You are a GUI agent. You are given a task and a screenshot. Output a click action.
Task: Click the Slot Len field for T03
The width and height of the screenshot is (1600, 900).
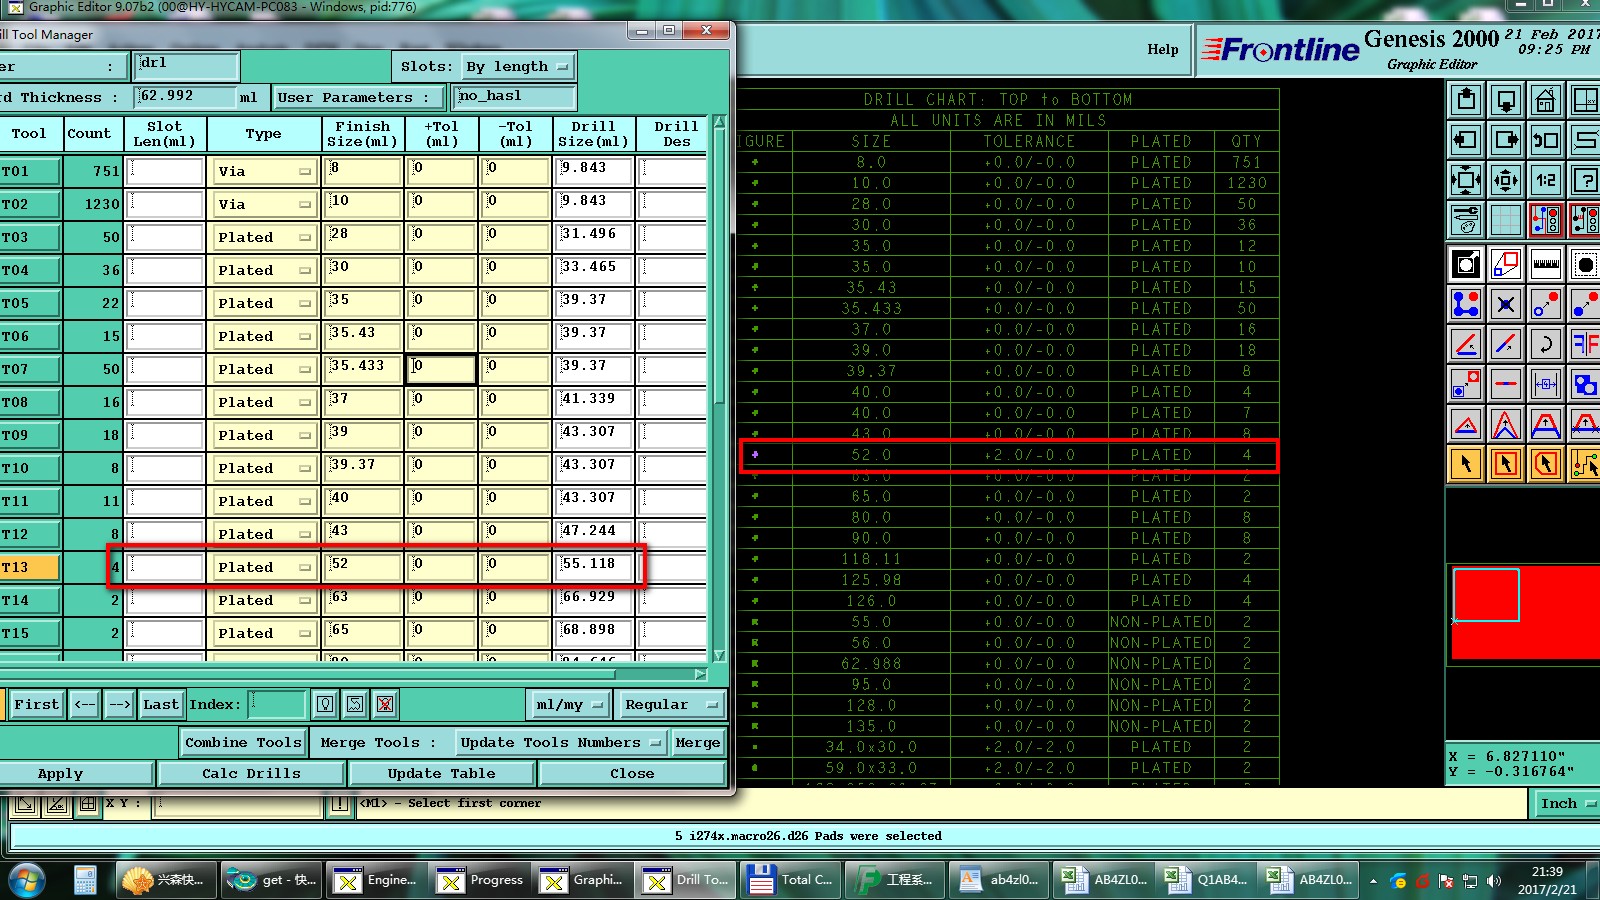[x=166, y=237]
